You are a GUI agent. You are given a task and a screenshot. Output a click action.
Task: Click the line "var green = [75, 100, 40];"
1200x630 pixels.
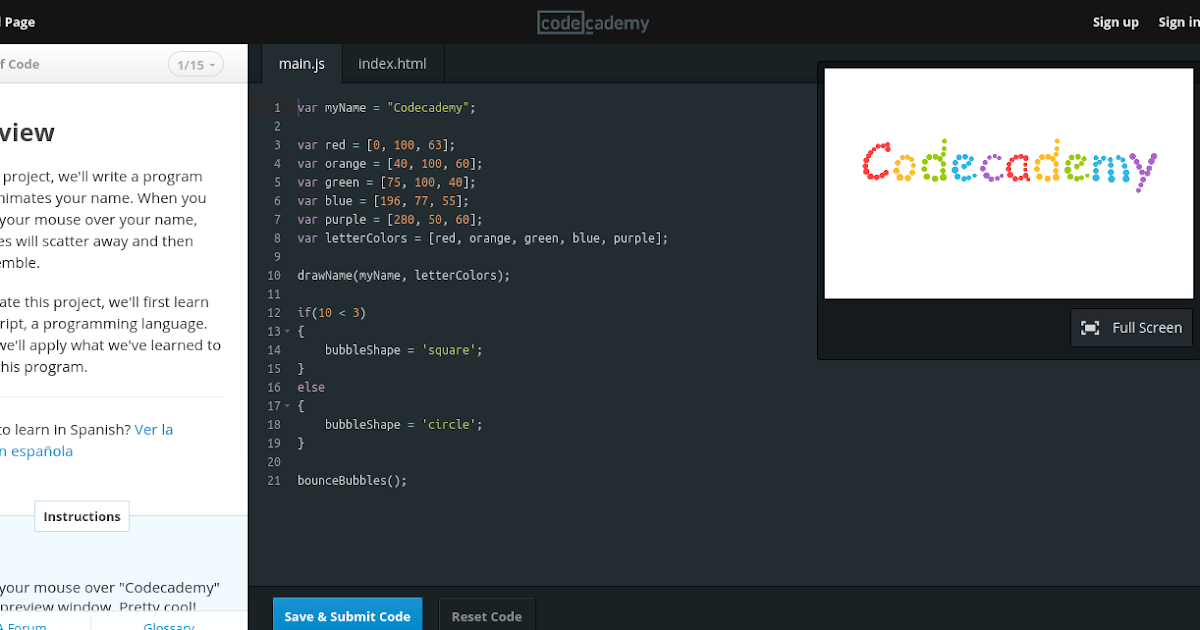(386, 182)
